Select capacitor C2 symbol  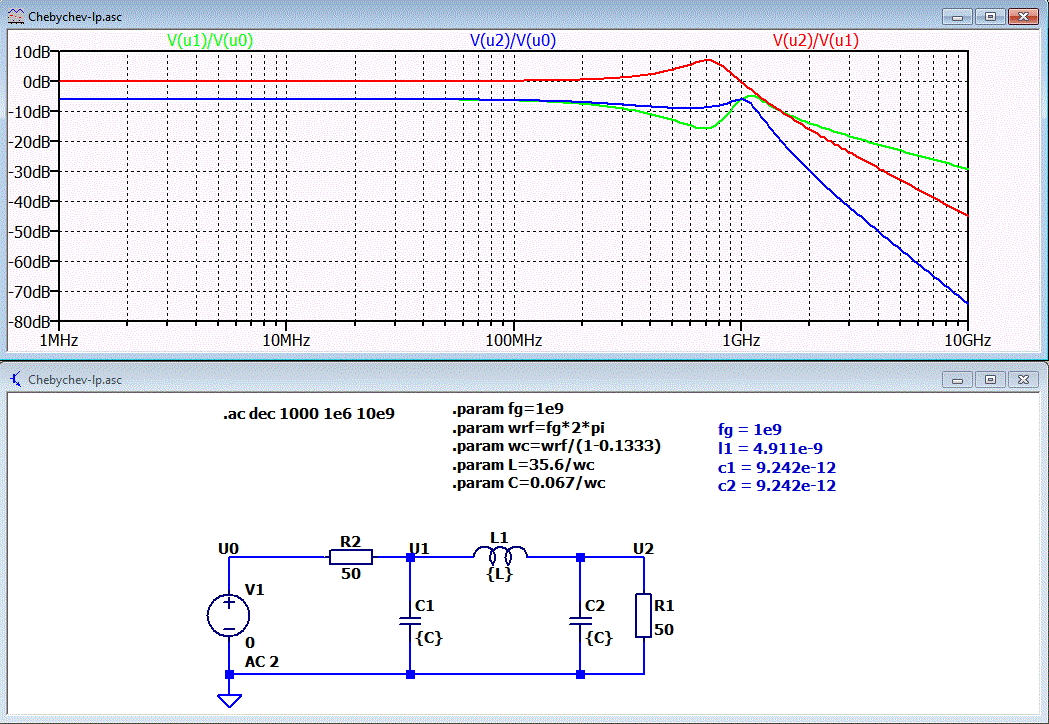coord(580,621)
